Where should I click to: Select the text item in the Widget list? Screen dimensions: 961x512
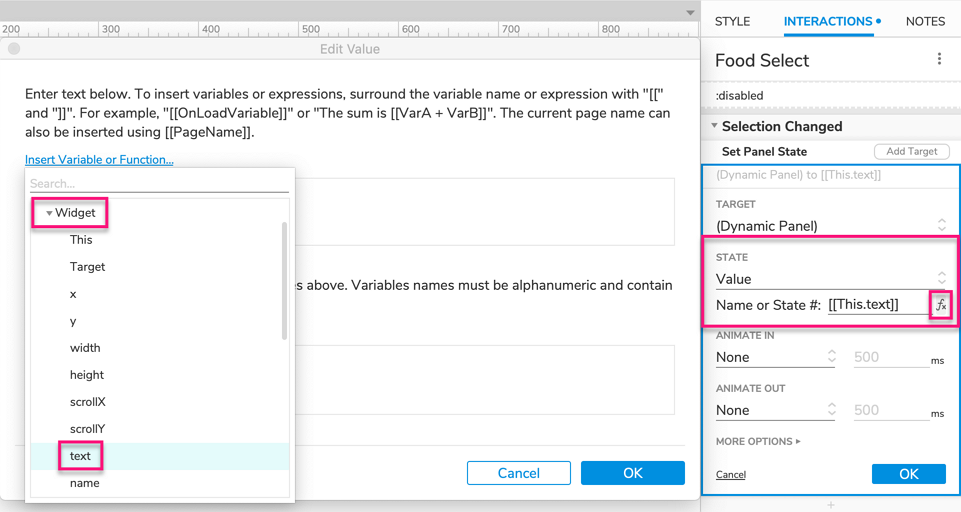point(80,456)
